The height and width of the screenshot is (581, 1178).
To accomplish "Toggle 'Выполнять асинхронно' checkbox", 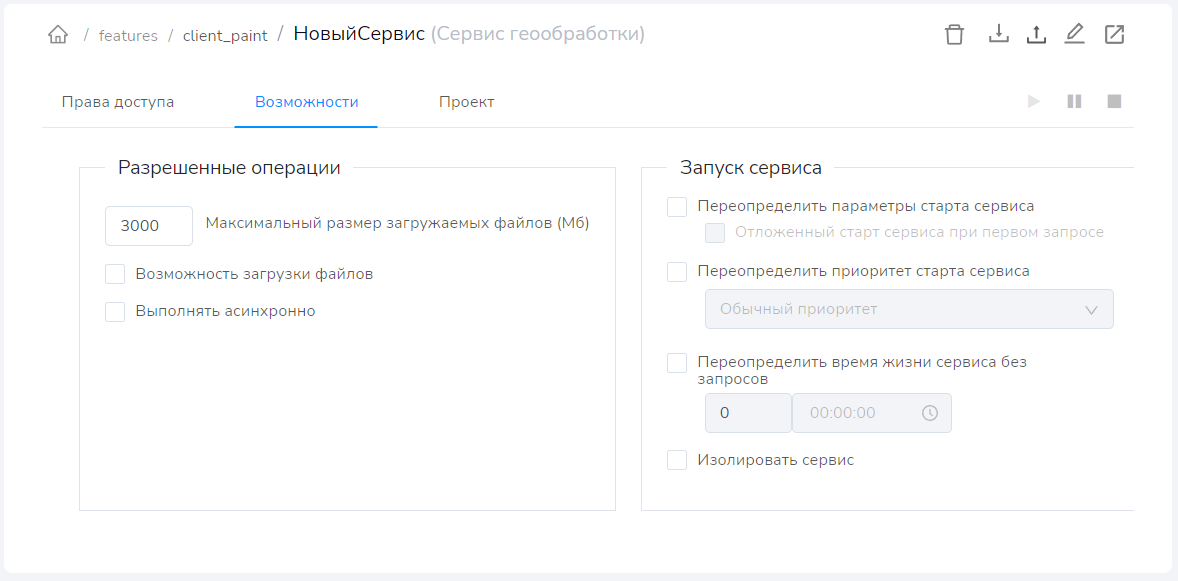I will (x=115, y=311).
